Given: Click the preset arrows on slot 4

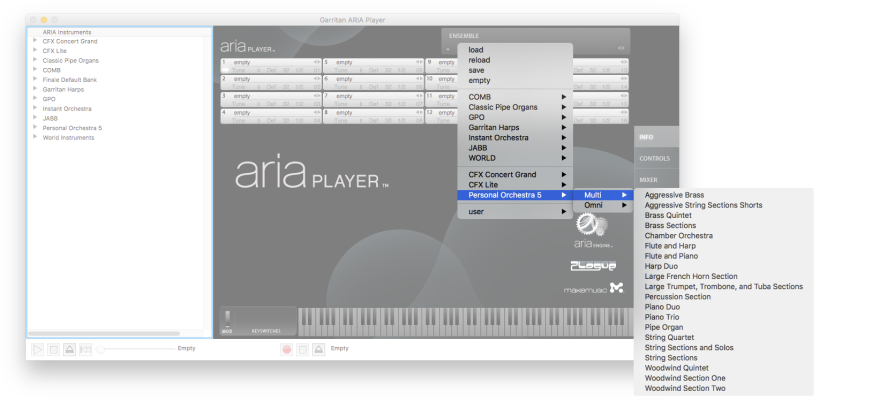Looking at the screenshot, I should point(317,113).
